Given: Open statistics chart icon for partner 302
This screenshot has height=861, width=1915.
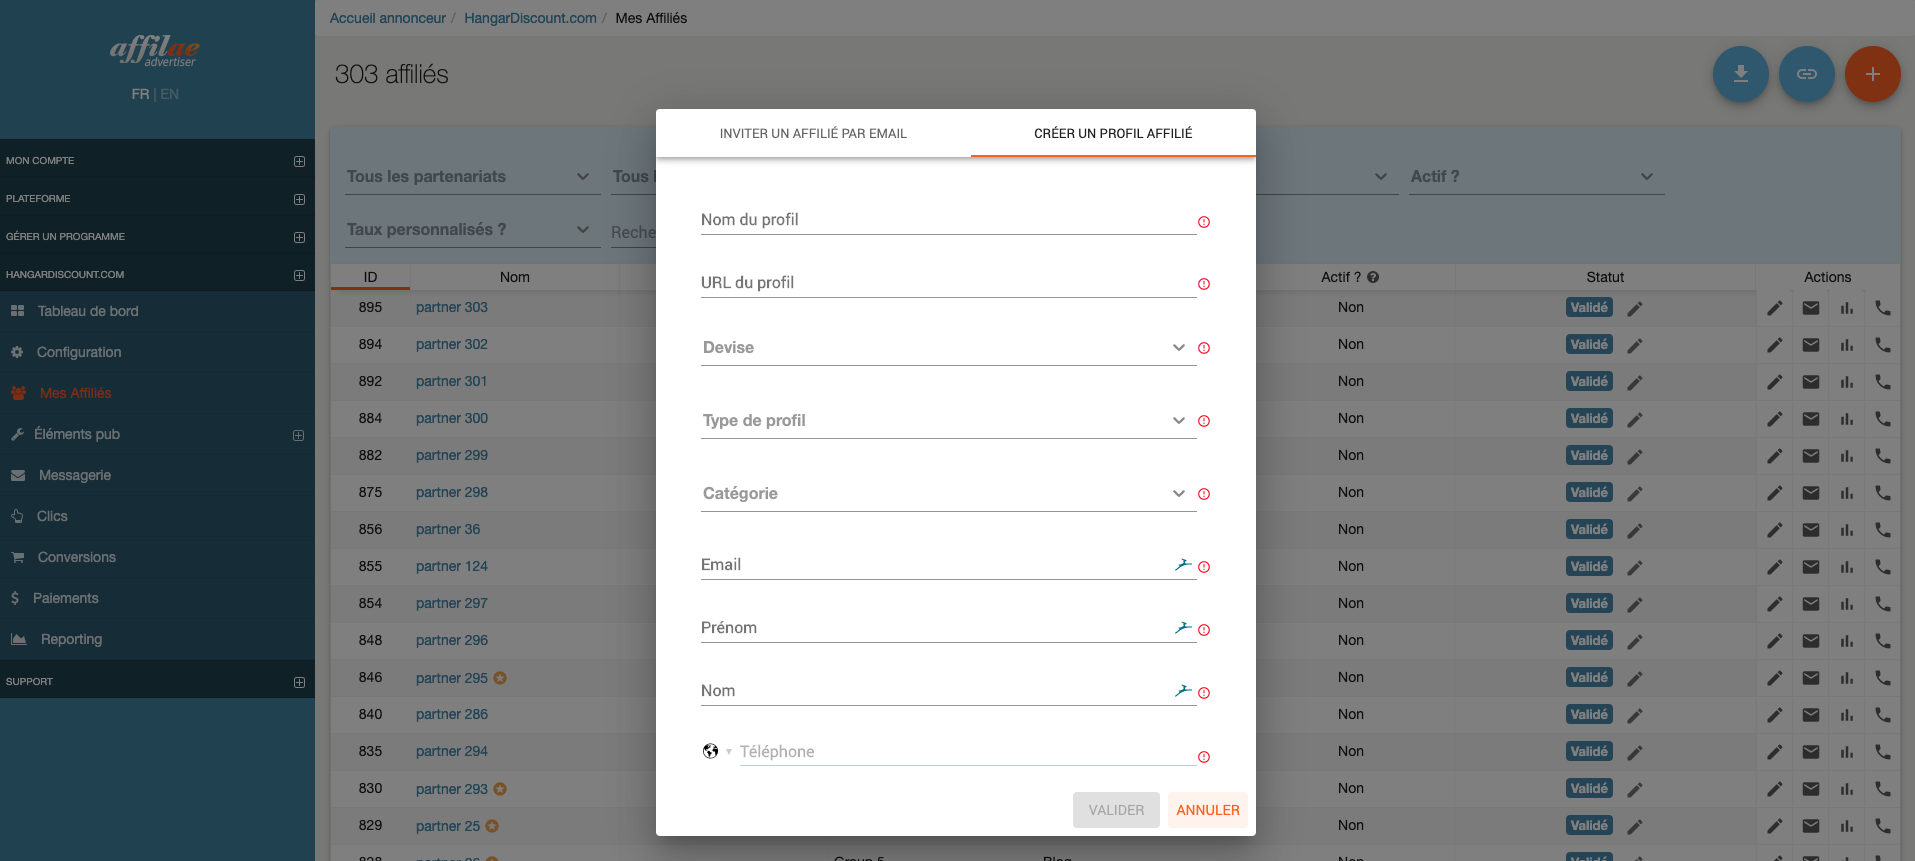Looking at the screenshot, I should (1846, 345).
